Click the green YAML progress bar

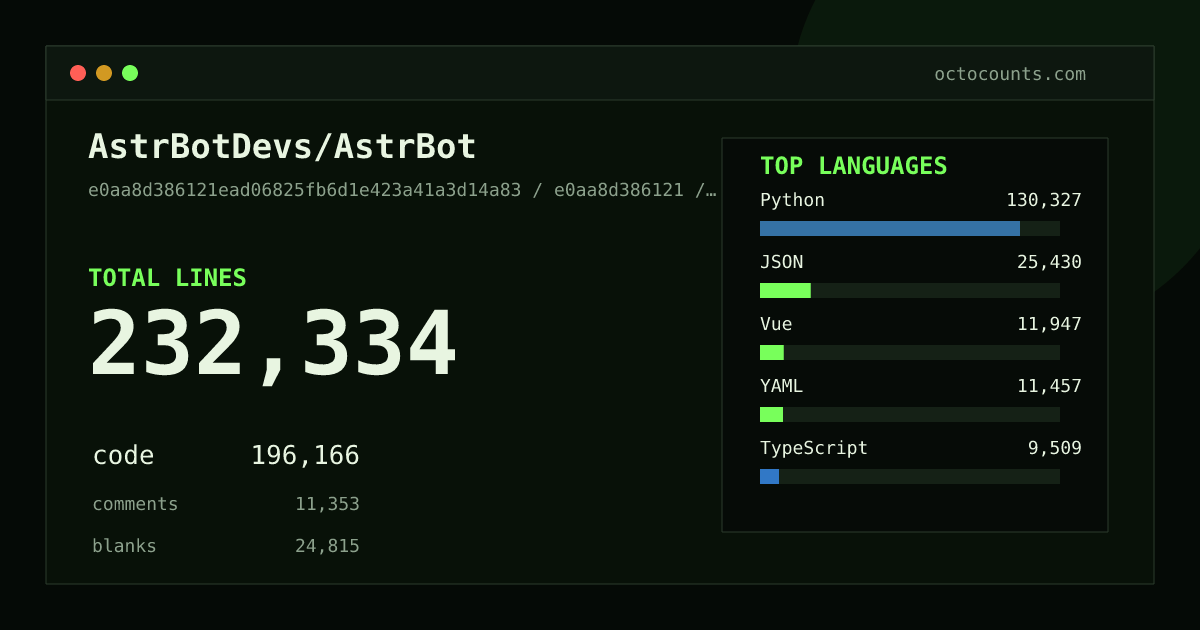point(771,414)
